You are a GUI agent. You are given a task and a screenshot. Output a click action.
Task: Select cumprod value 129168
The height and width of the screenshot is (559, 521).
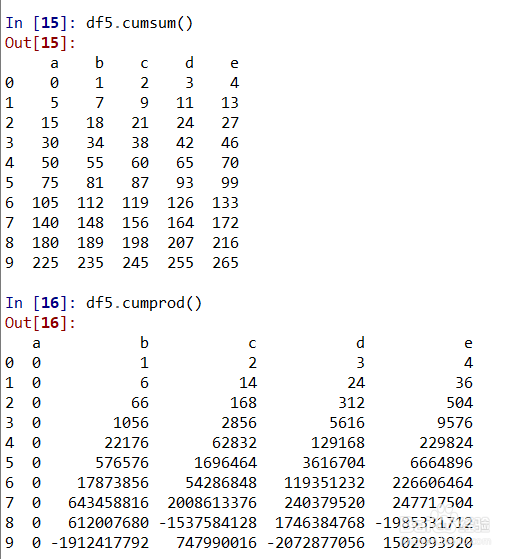click(338, 443)
